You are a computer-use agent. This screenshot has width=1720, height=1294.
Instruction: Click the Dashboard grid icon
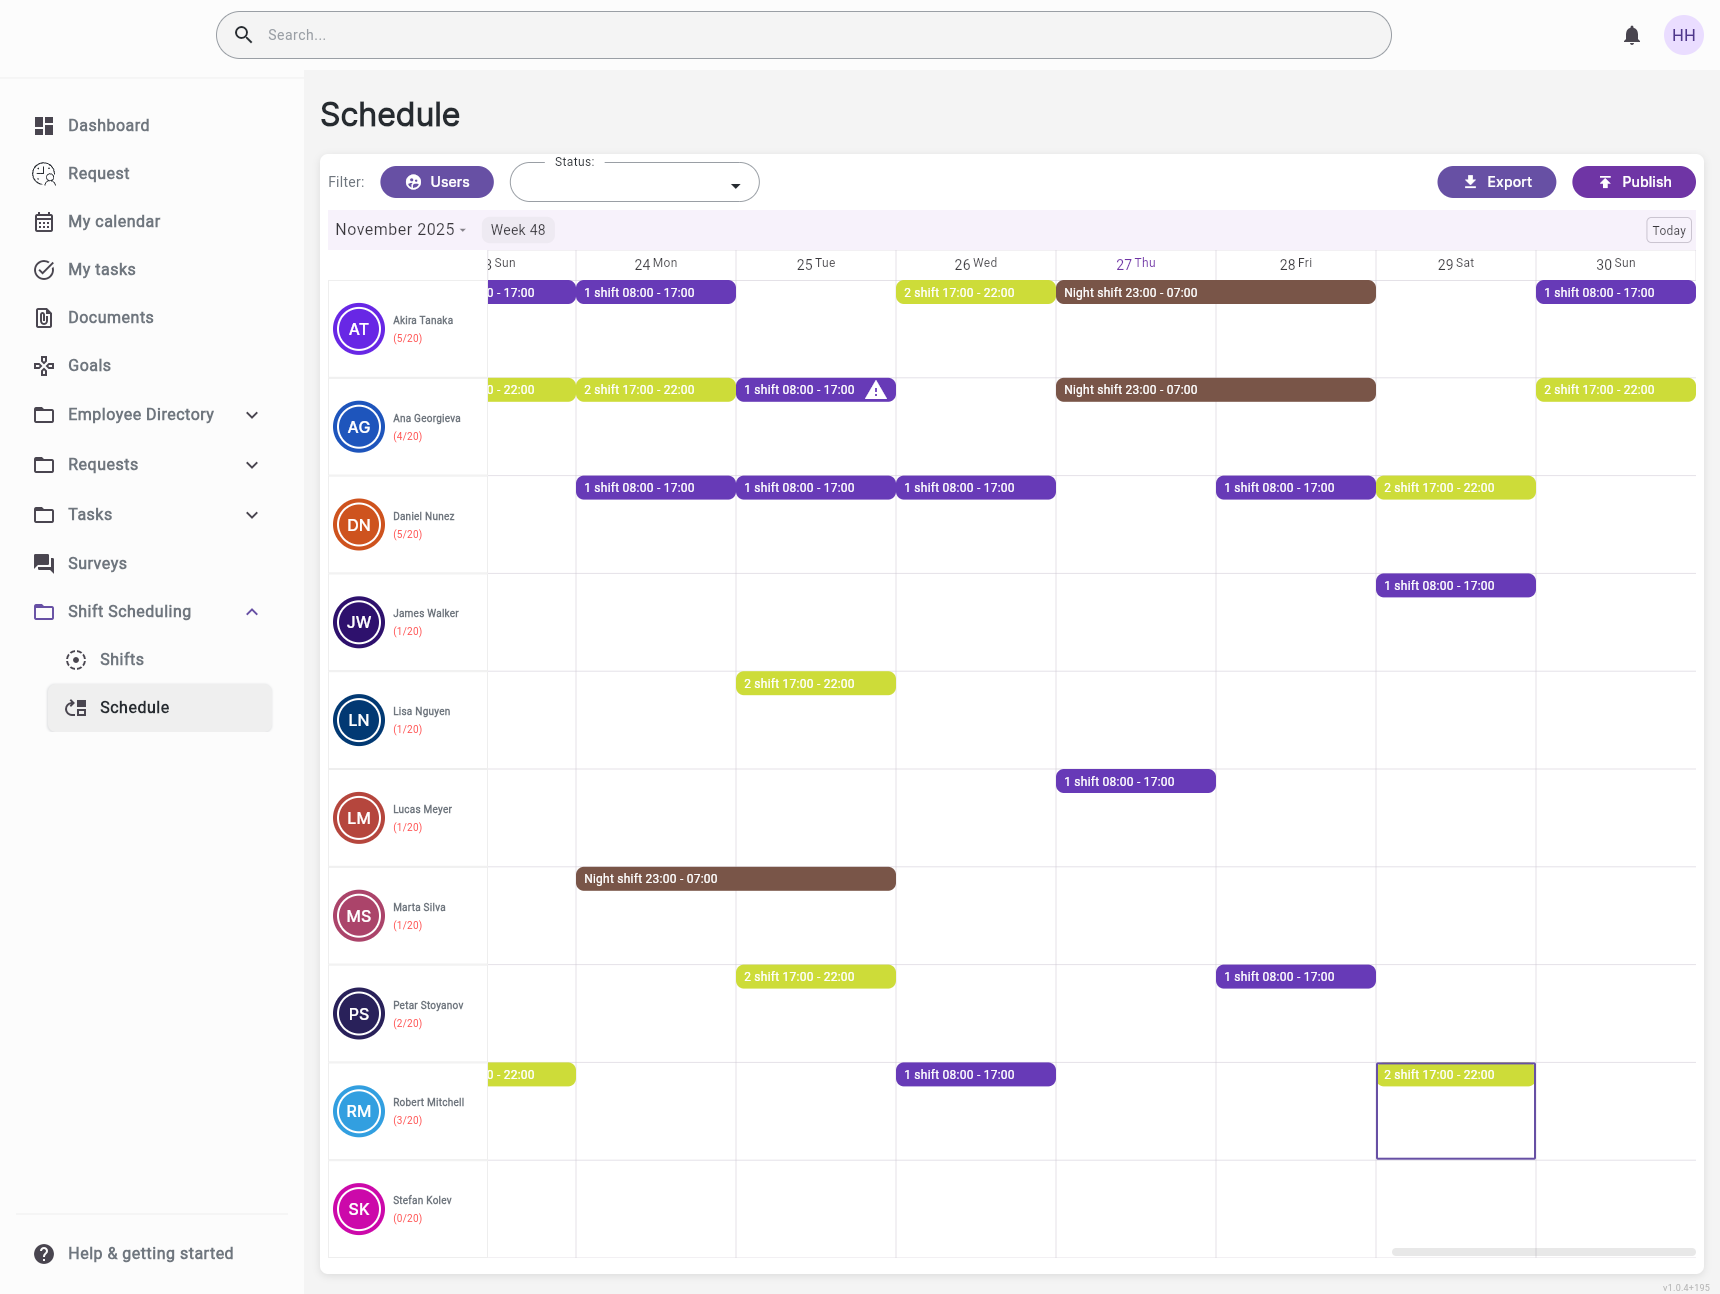[44, 126]
